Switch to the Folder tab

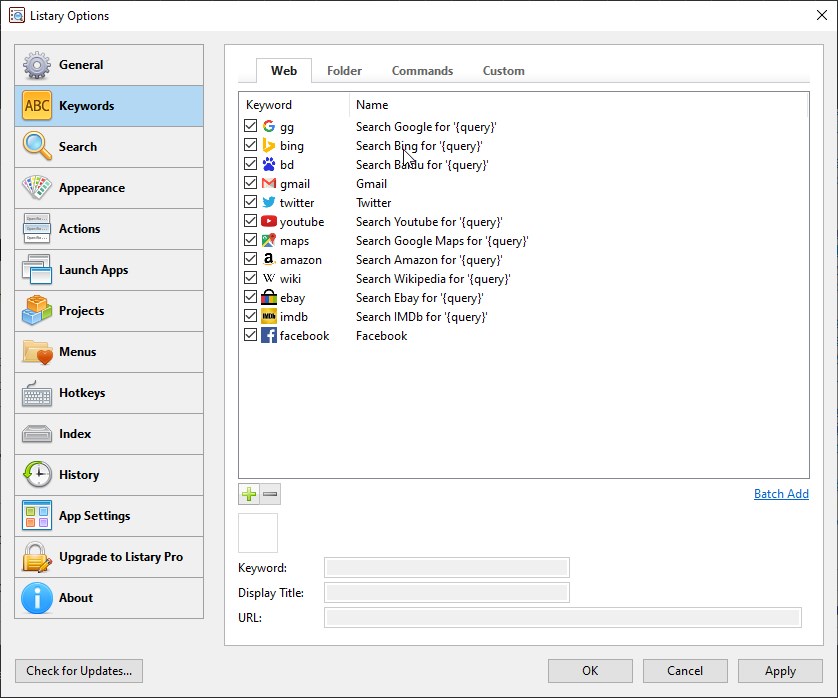point(344,71)
